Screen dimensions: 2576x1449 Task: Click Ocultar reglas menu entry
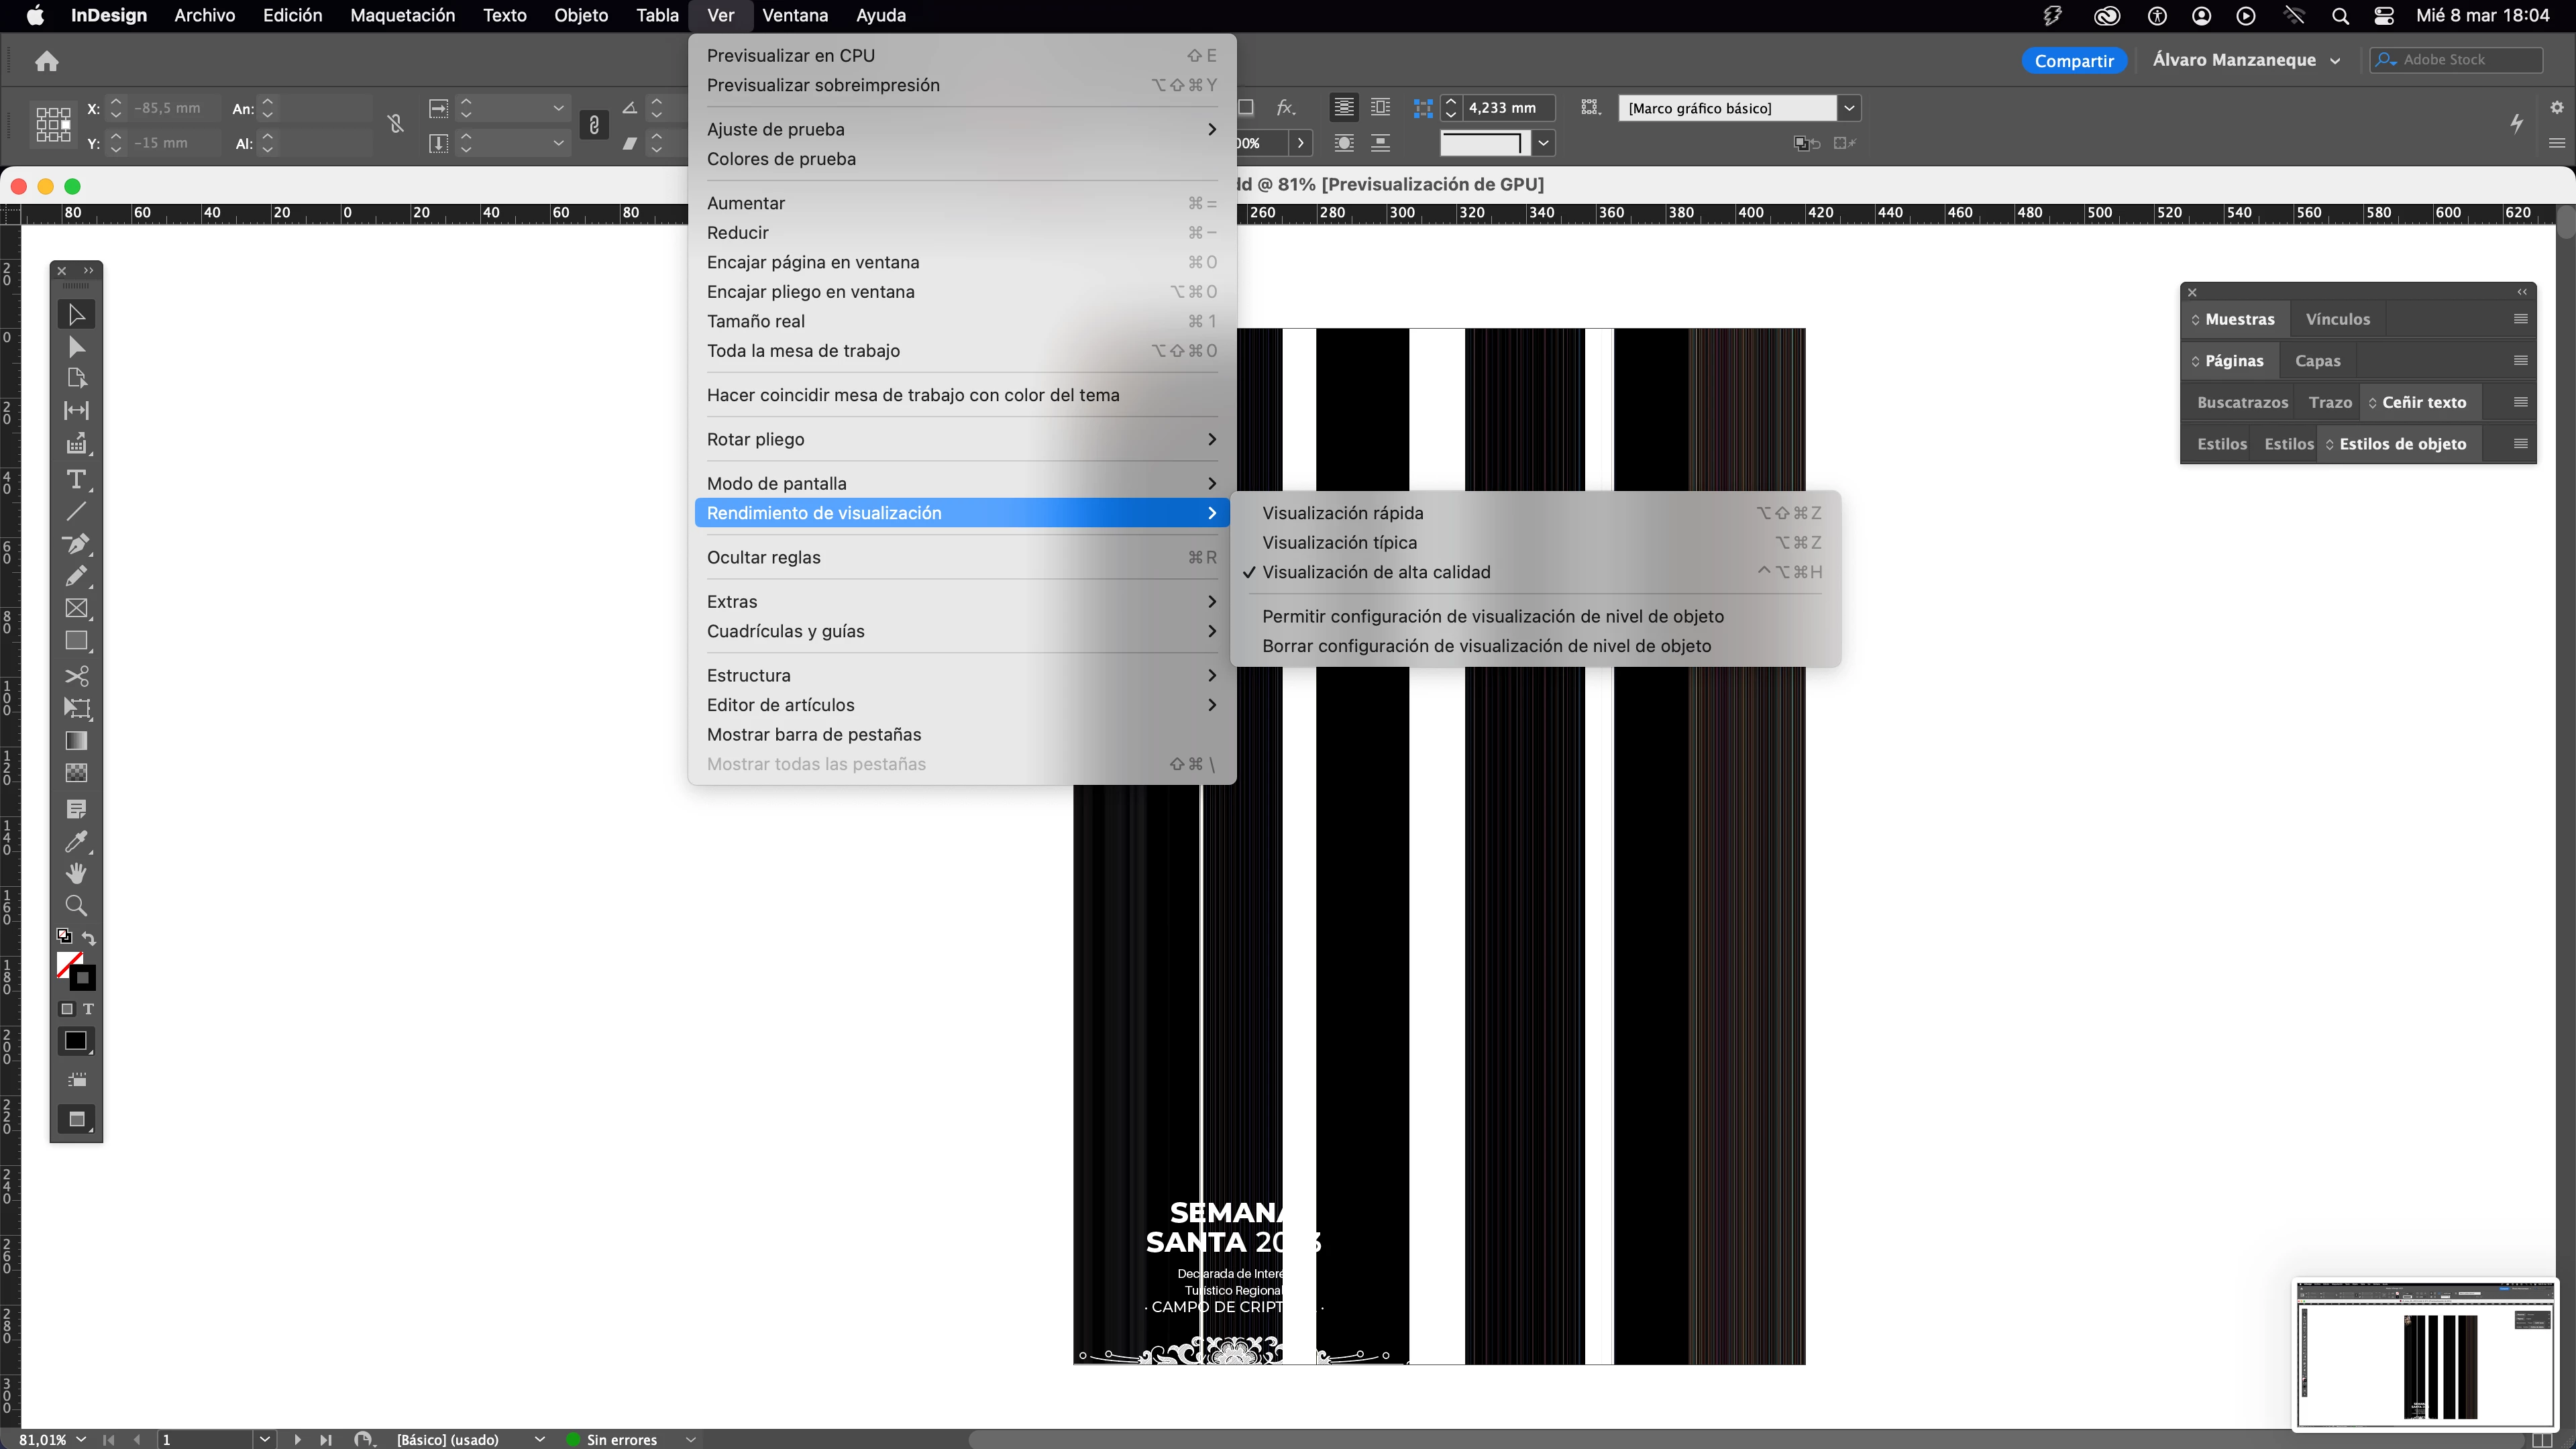tap(763, 557)
